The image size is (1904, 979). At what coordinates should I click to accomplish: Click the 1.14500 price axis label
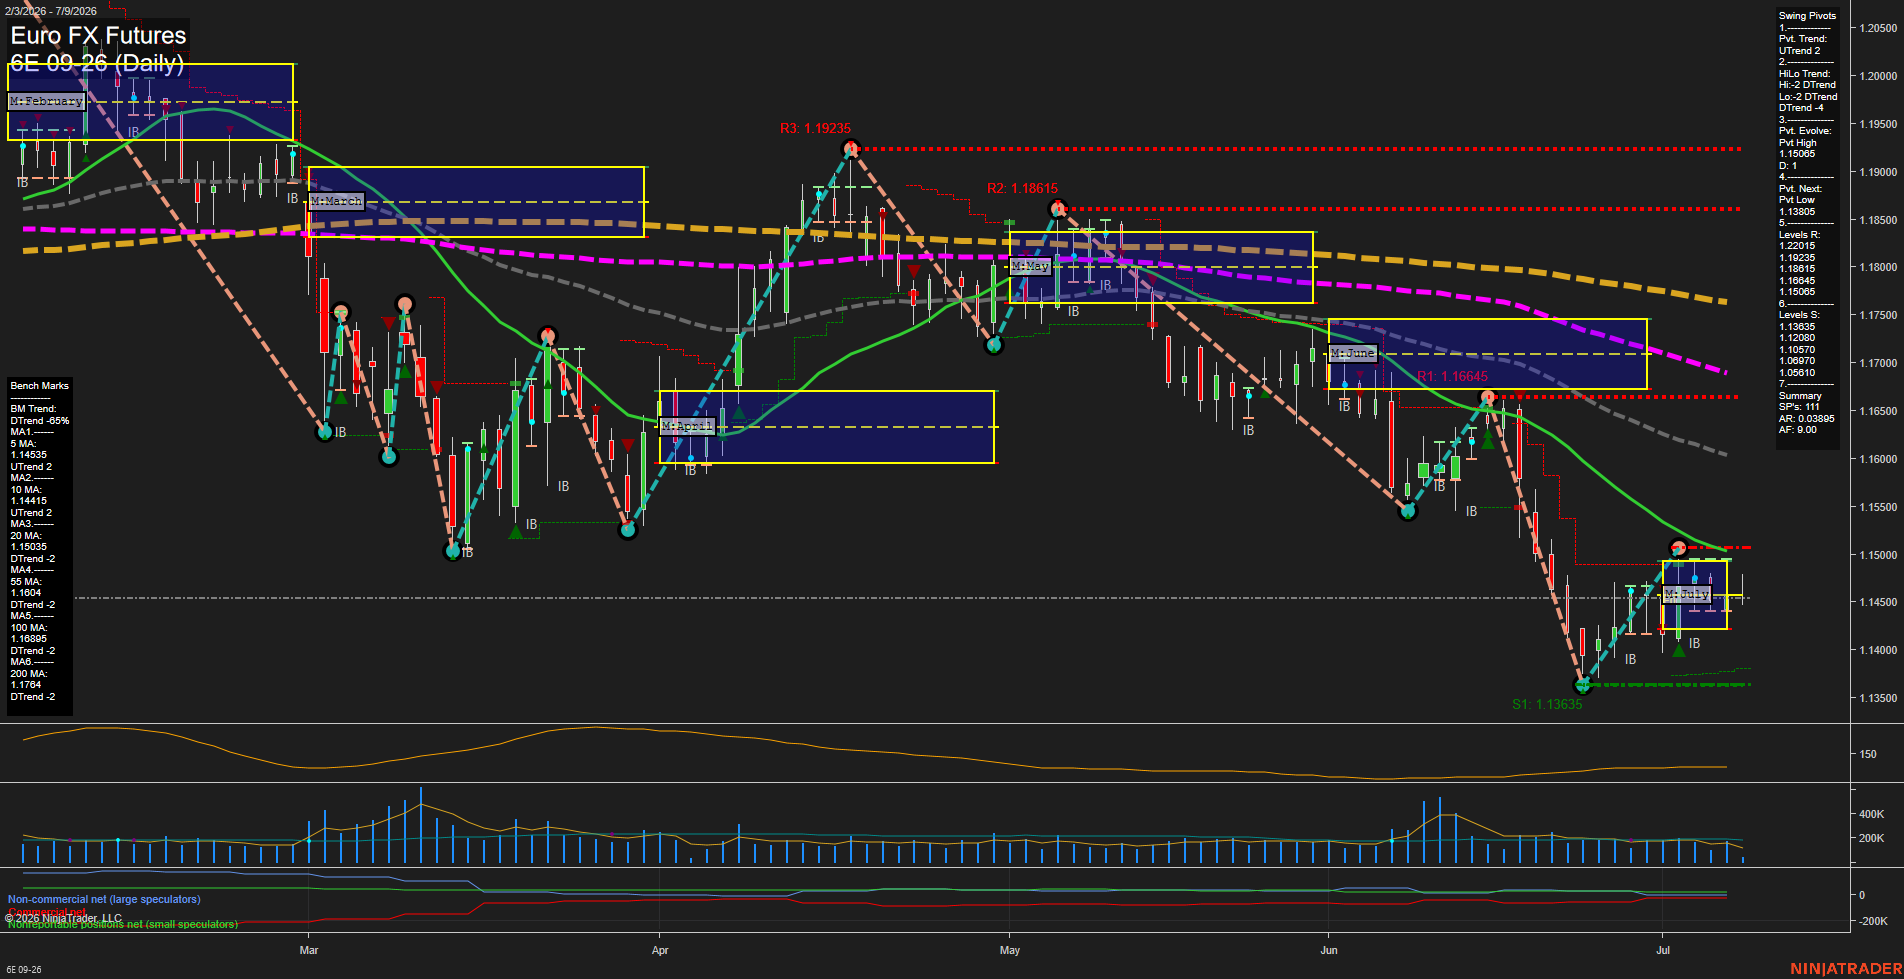pyautogui.click(x=1878, y=602)
